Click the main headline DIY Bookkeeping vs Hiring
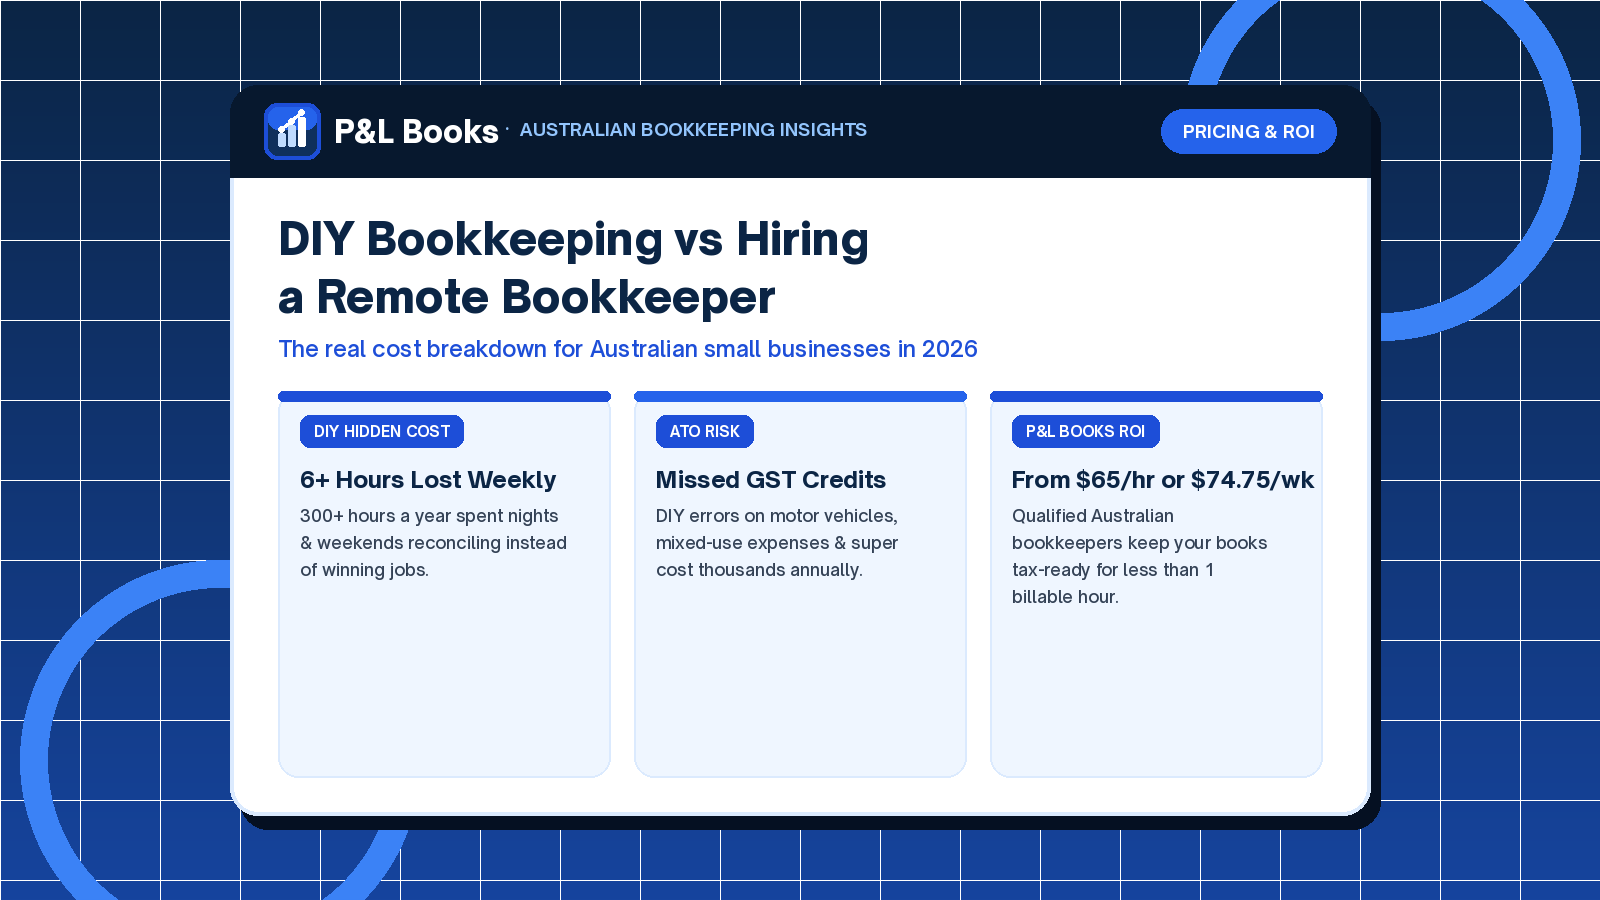This screenshot has width=1600, height=900. pyautogui.click(x=574, y=268)
